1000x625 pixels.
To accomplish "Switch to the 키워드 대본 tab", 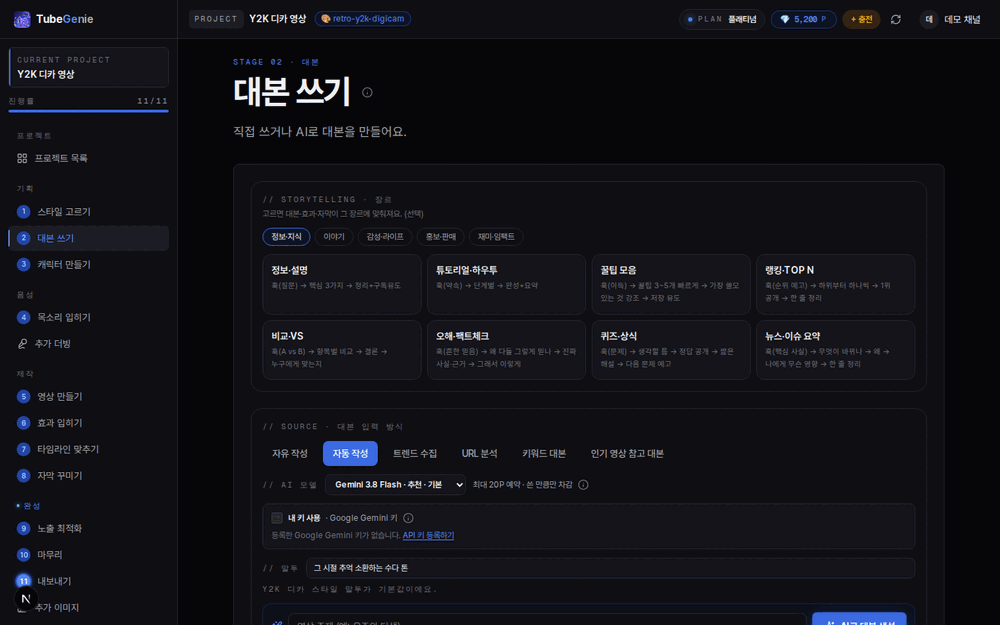I will pyautogui.click(x=544, y=453).
